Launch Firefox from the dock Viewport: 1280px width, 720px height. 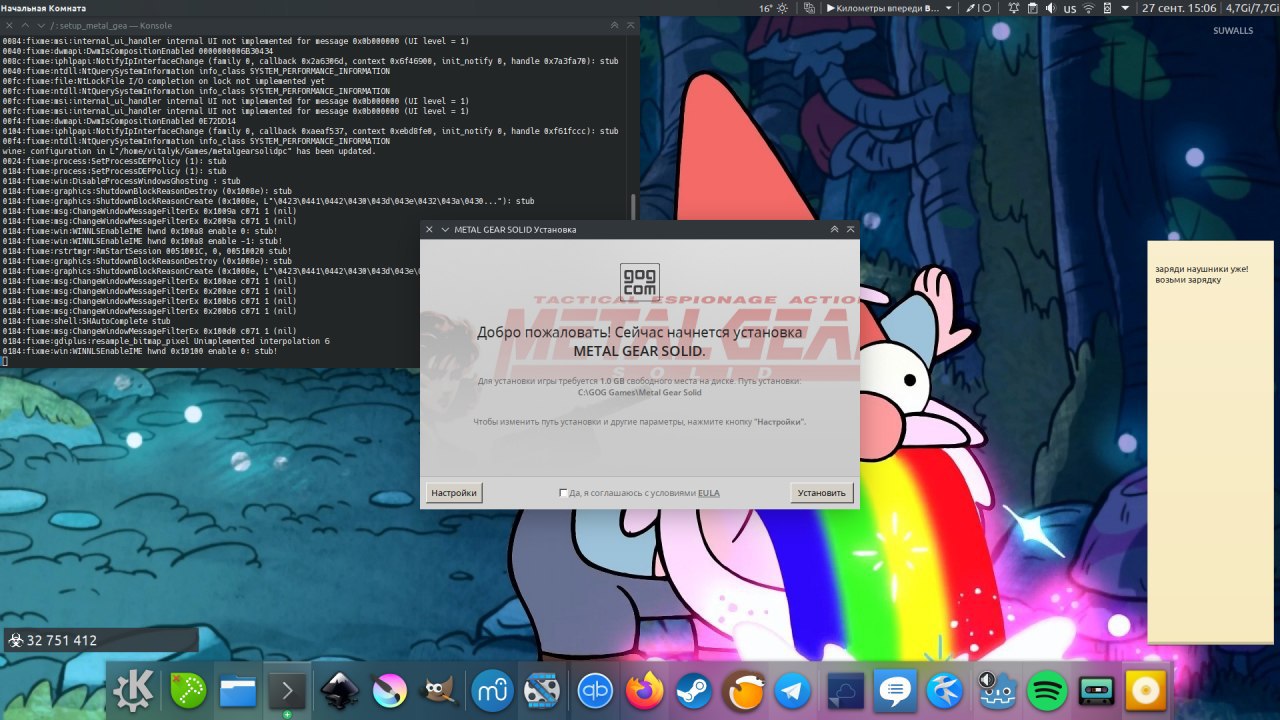[645, 691]
